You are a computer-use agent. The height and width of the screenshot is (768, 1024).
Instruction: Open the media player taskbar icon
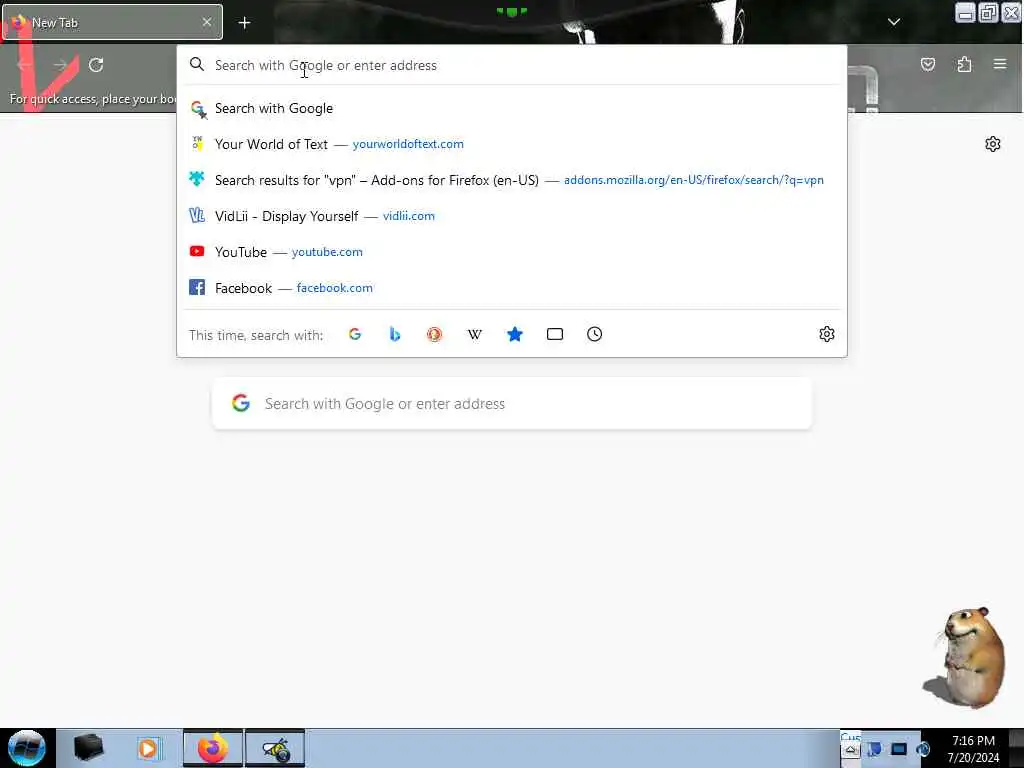[x=148, y=748]
